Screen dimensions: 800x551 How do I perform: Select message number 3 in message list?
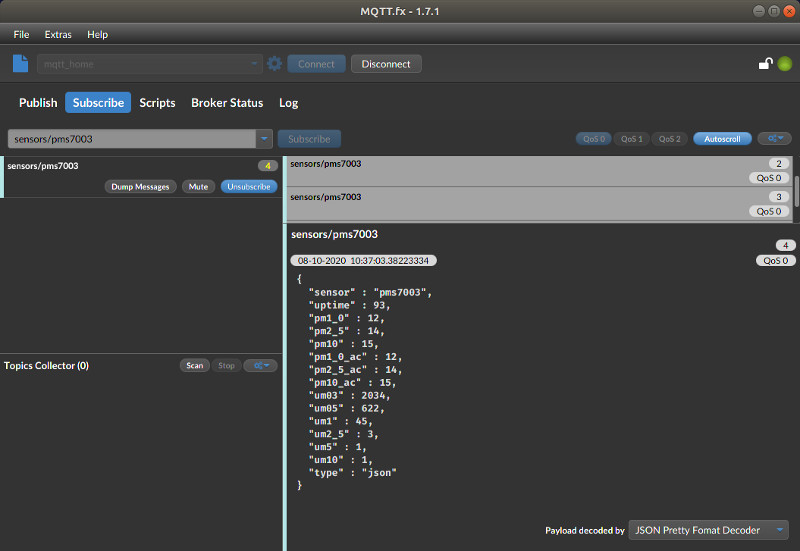pos(539,204)
